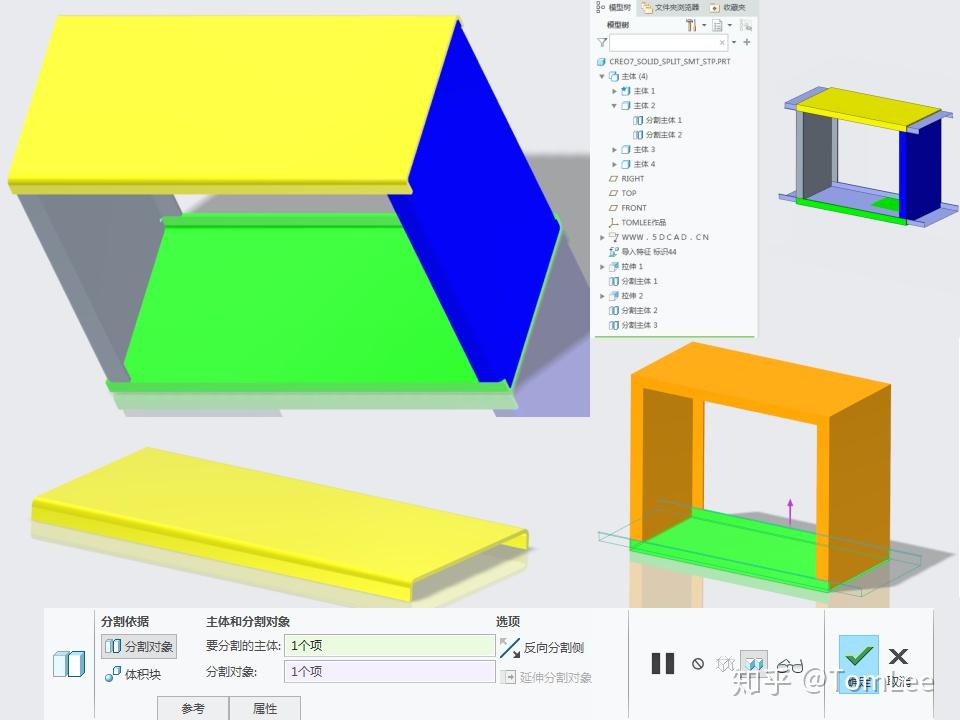Confirm with the green checkmark button

859,664
